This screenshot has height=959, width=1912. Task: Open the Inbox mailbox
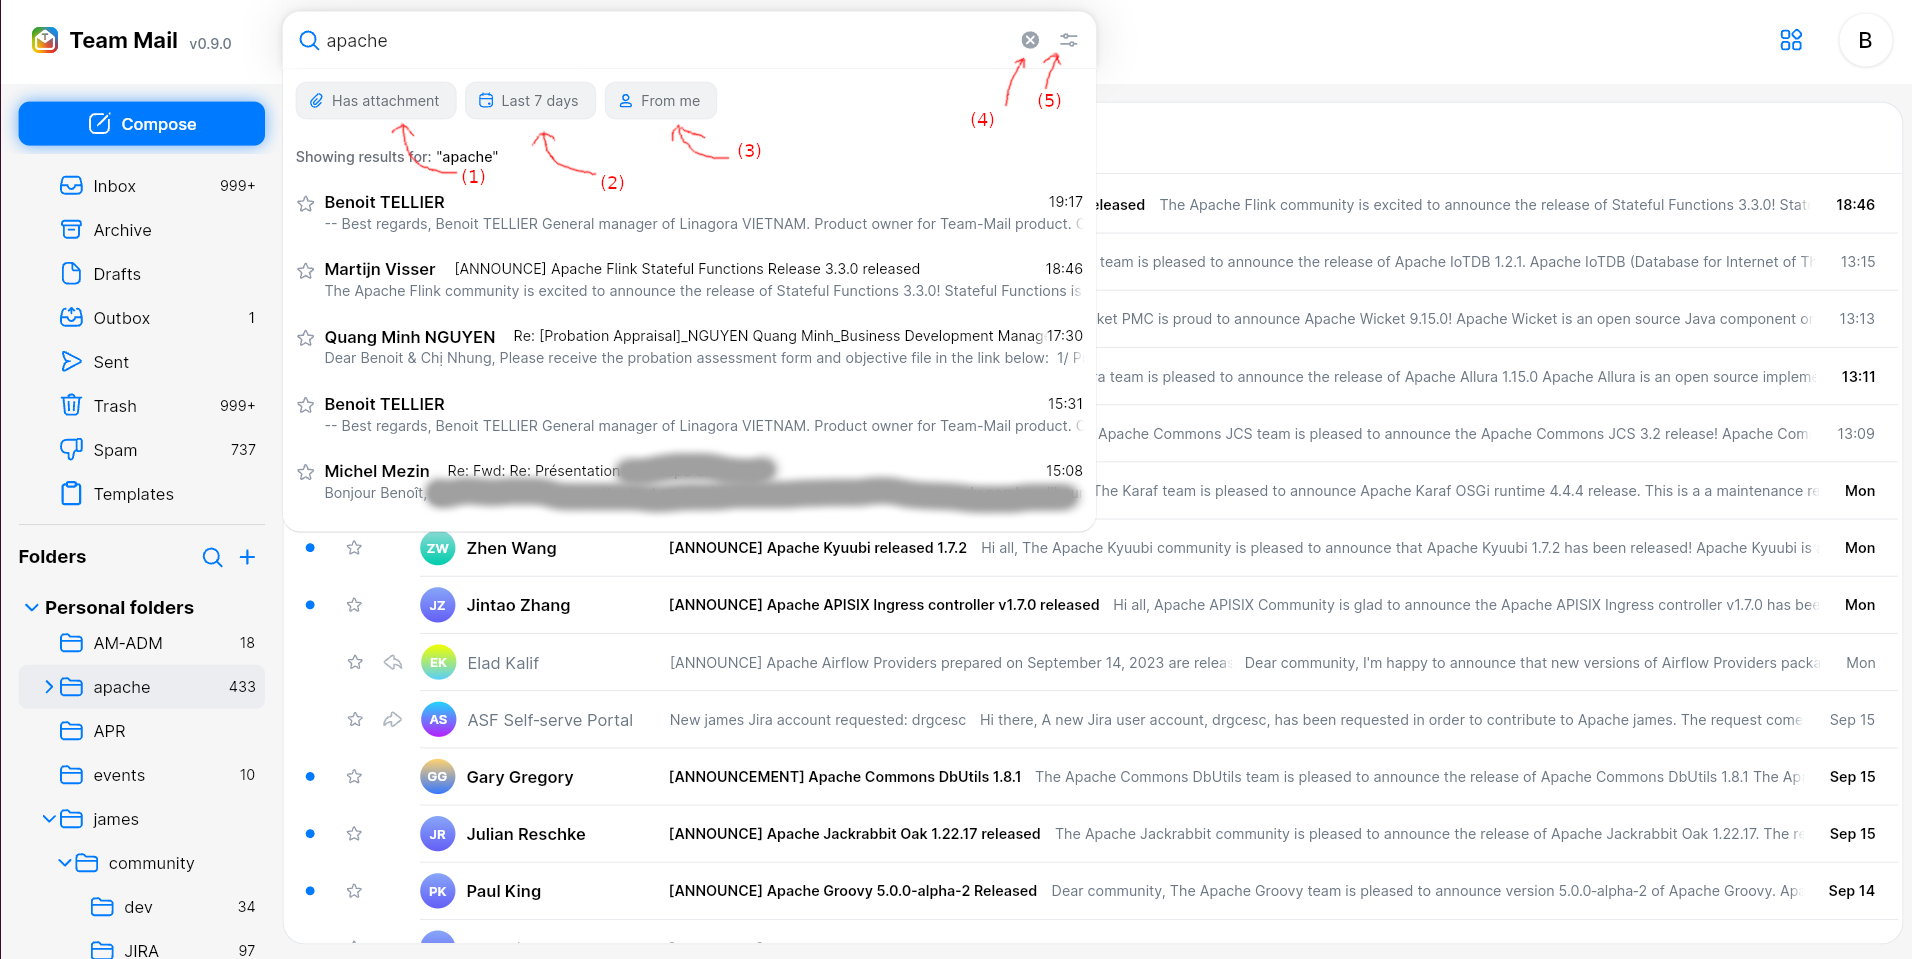142,186
